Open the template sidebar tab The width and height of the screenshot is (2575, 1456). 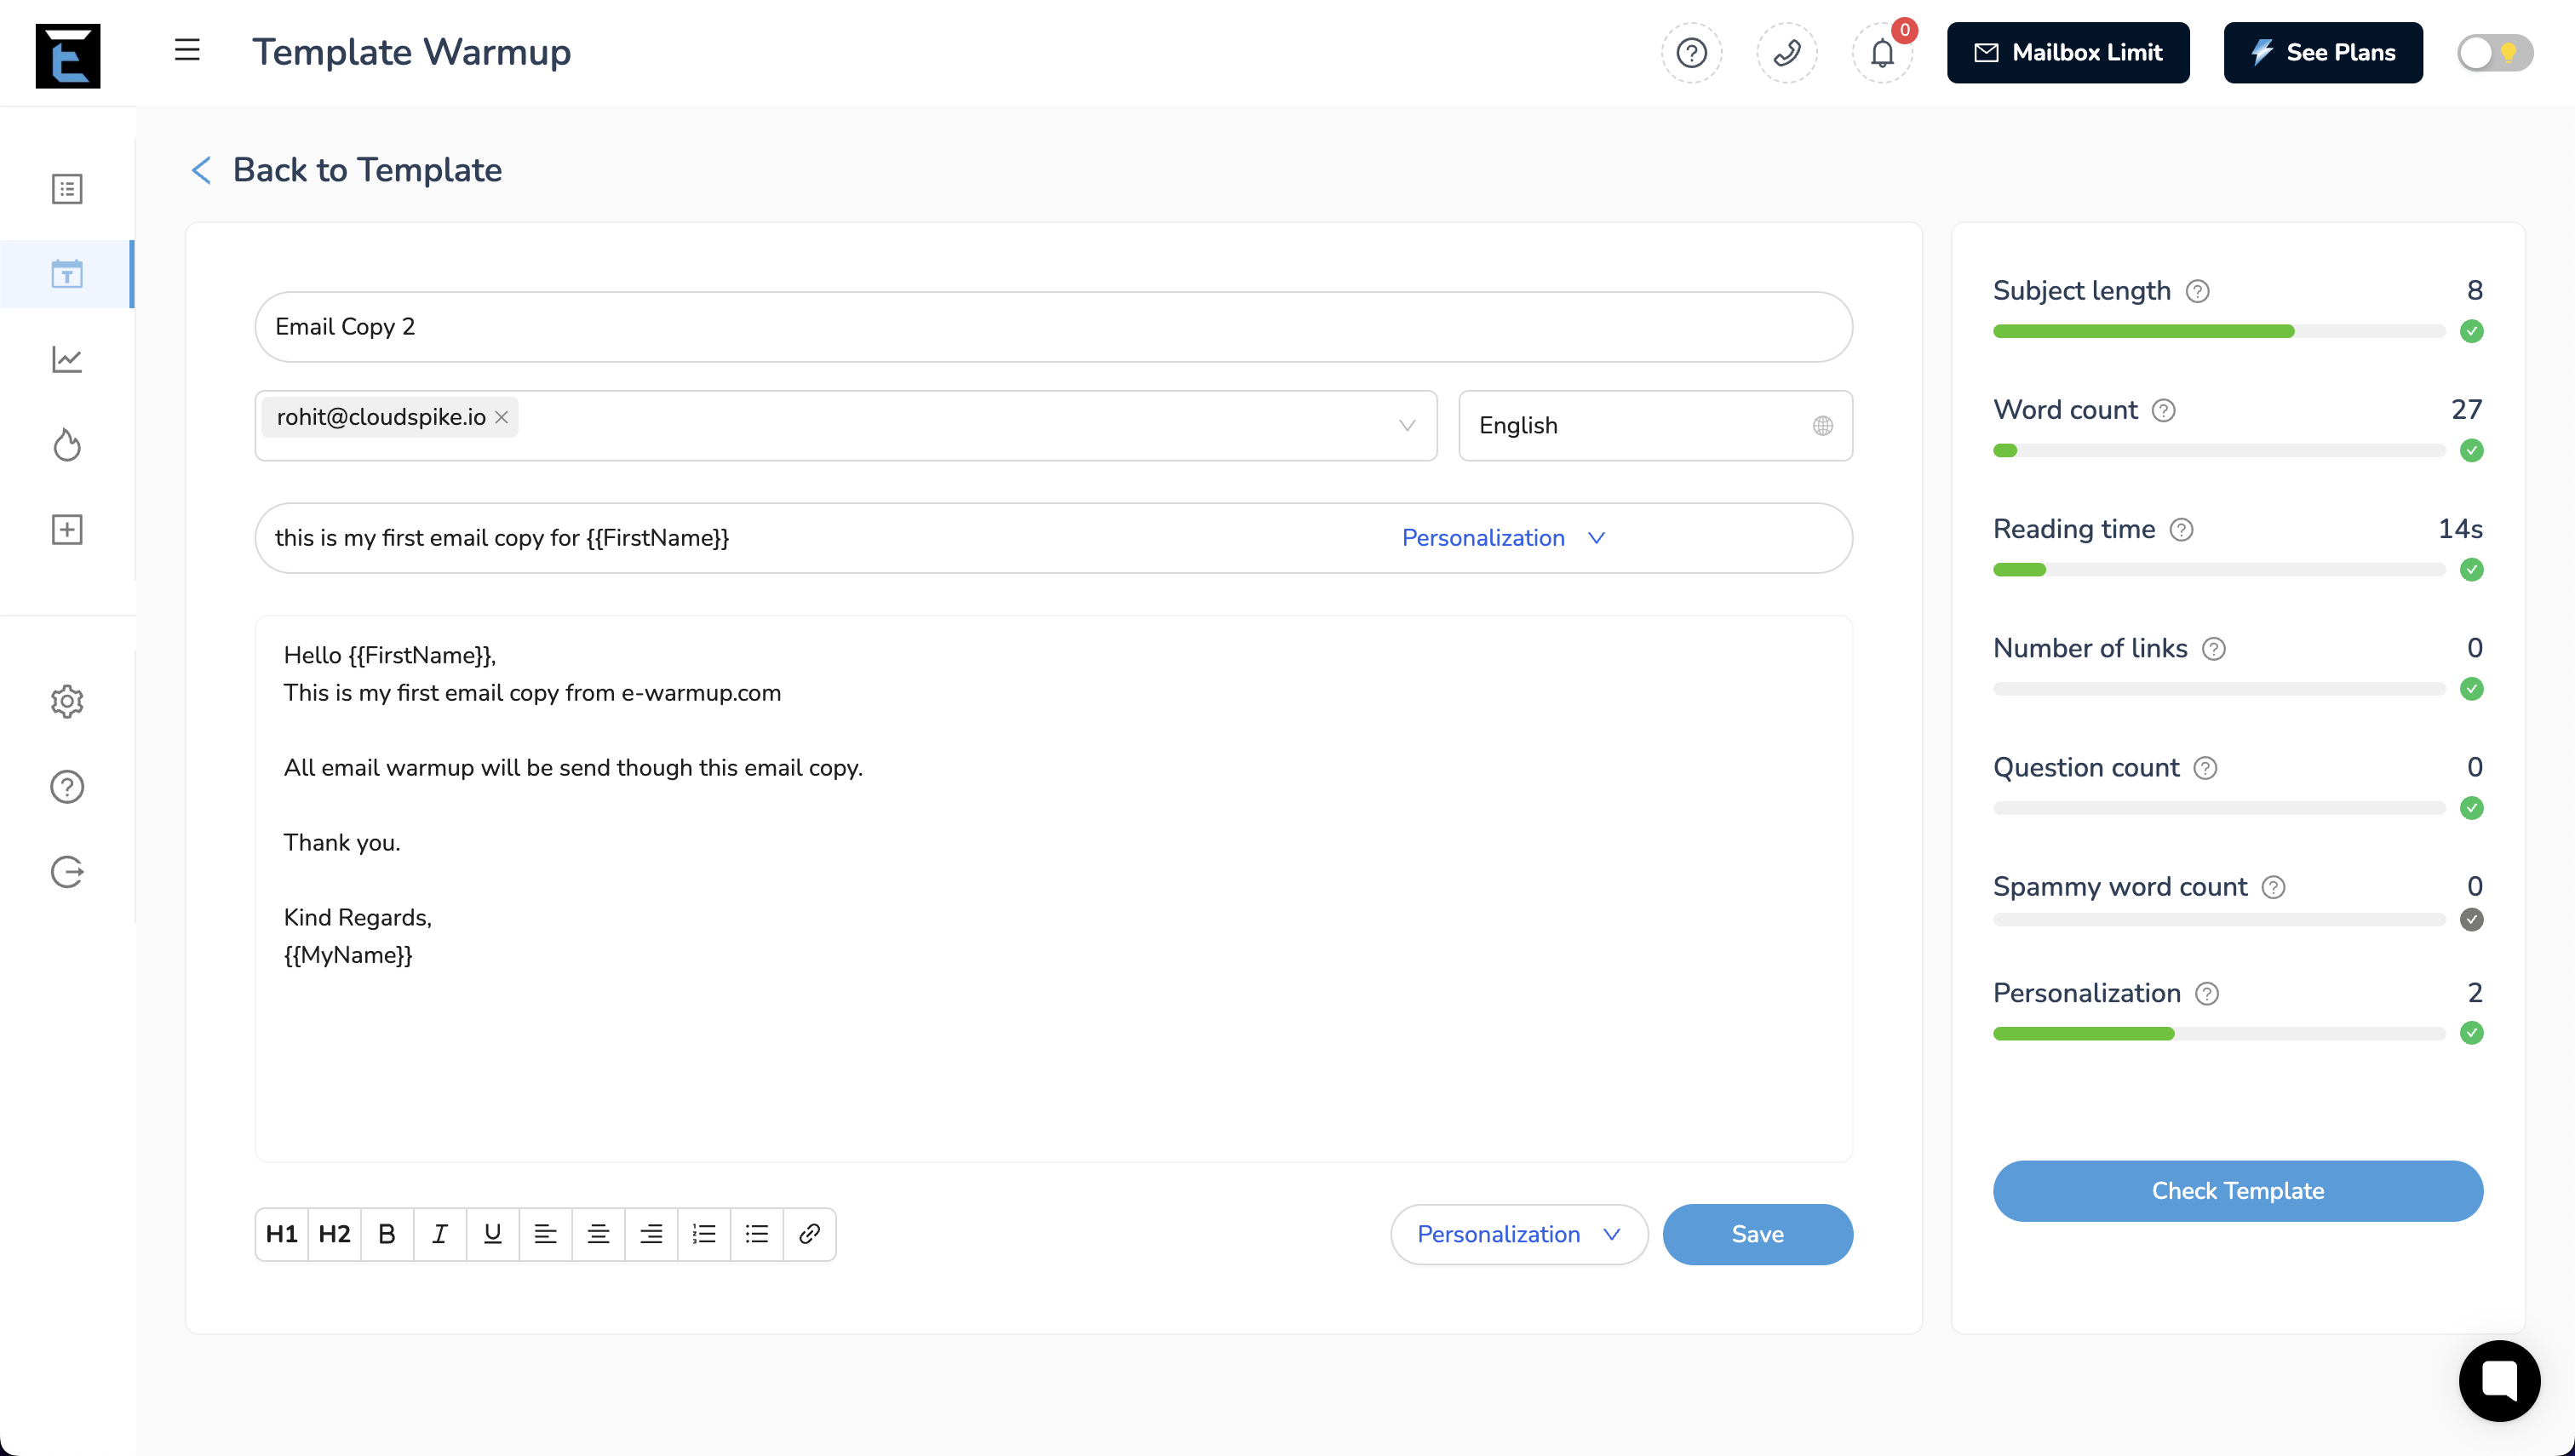tap(67, 274)
